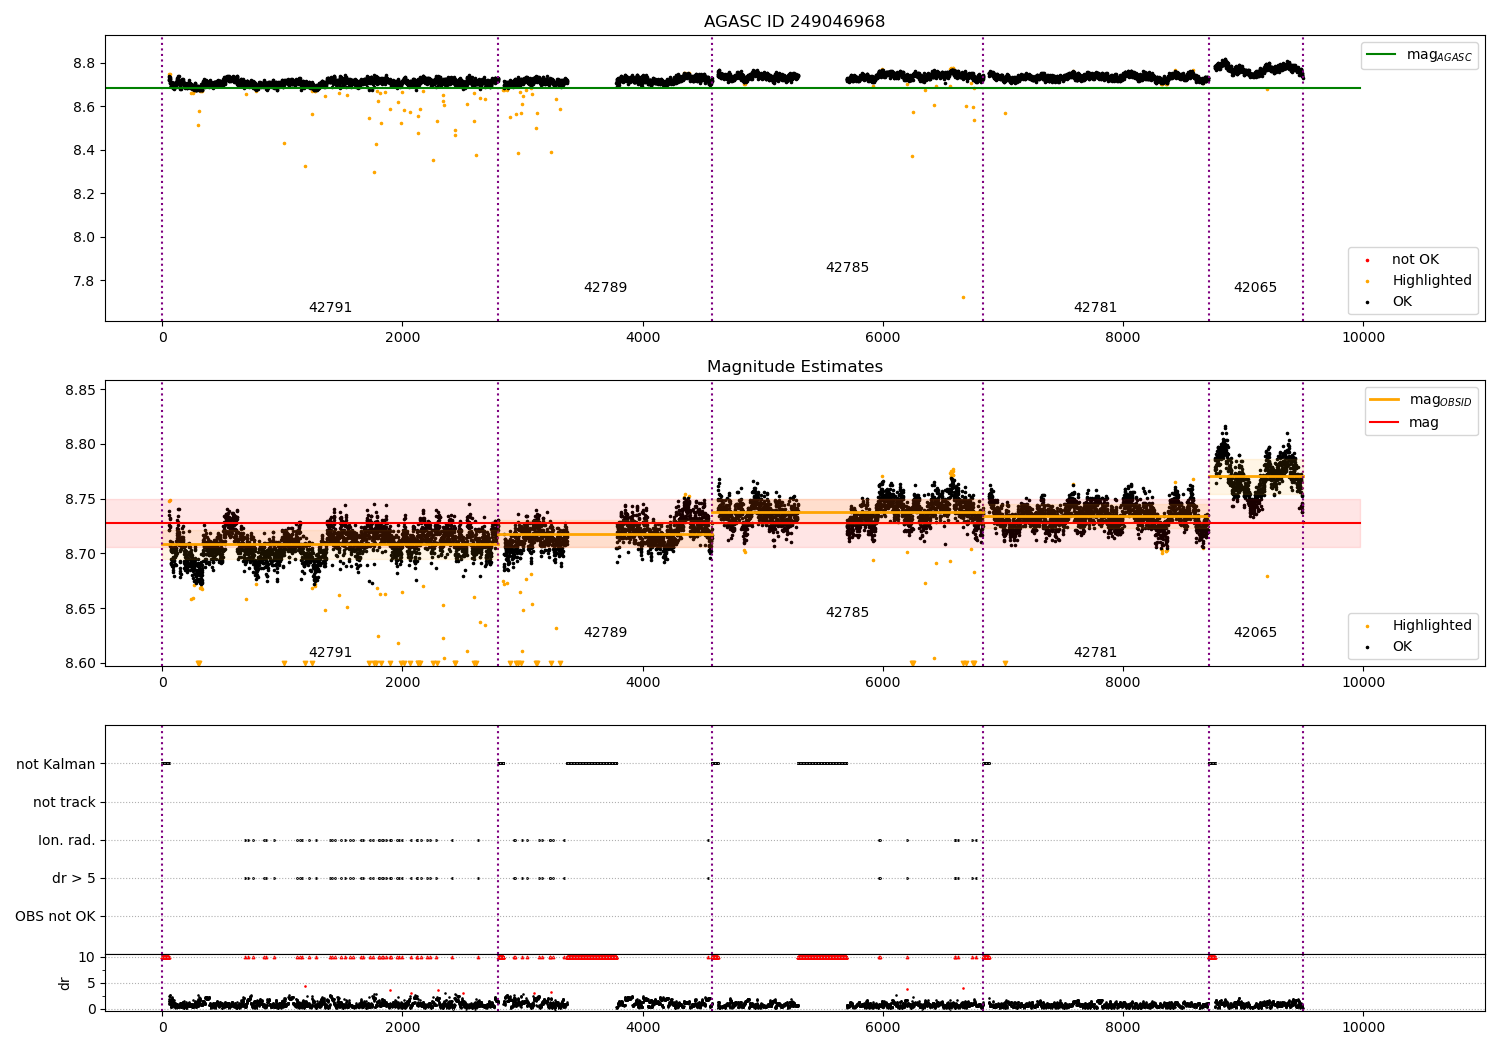Select the 5 tick on the dr axis
1500x1050 pixels.
[x=91, y=983]
